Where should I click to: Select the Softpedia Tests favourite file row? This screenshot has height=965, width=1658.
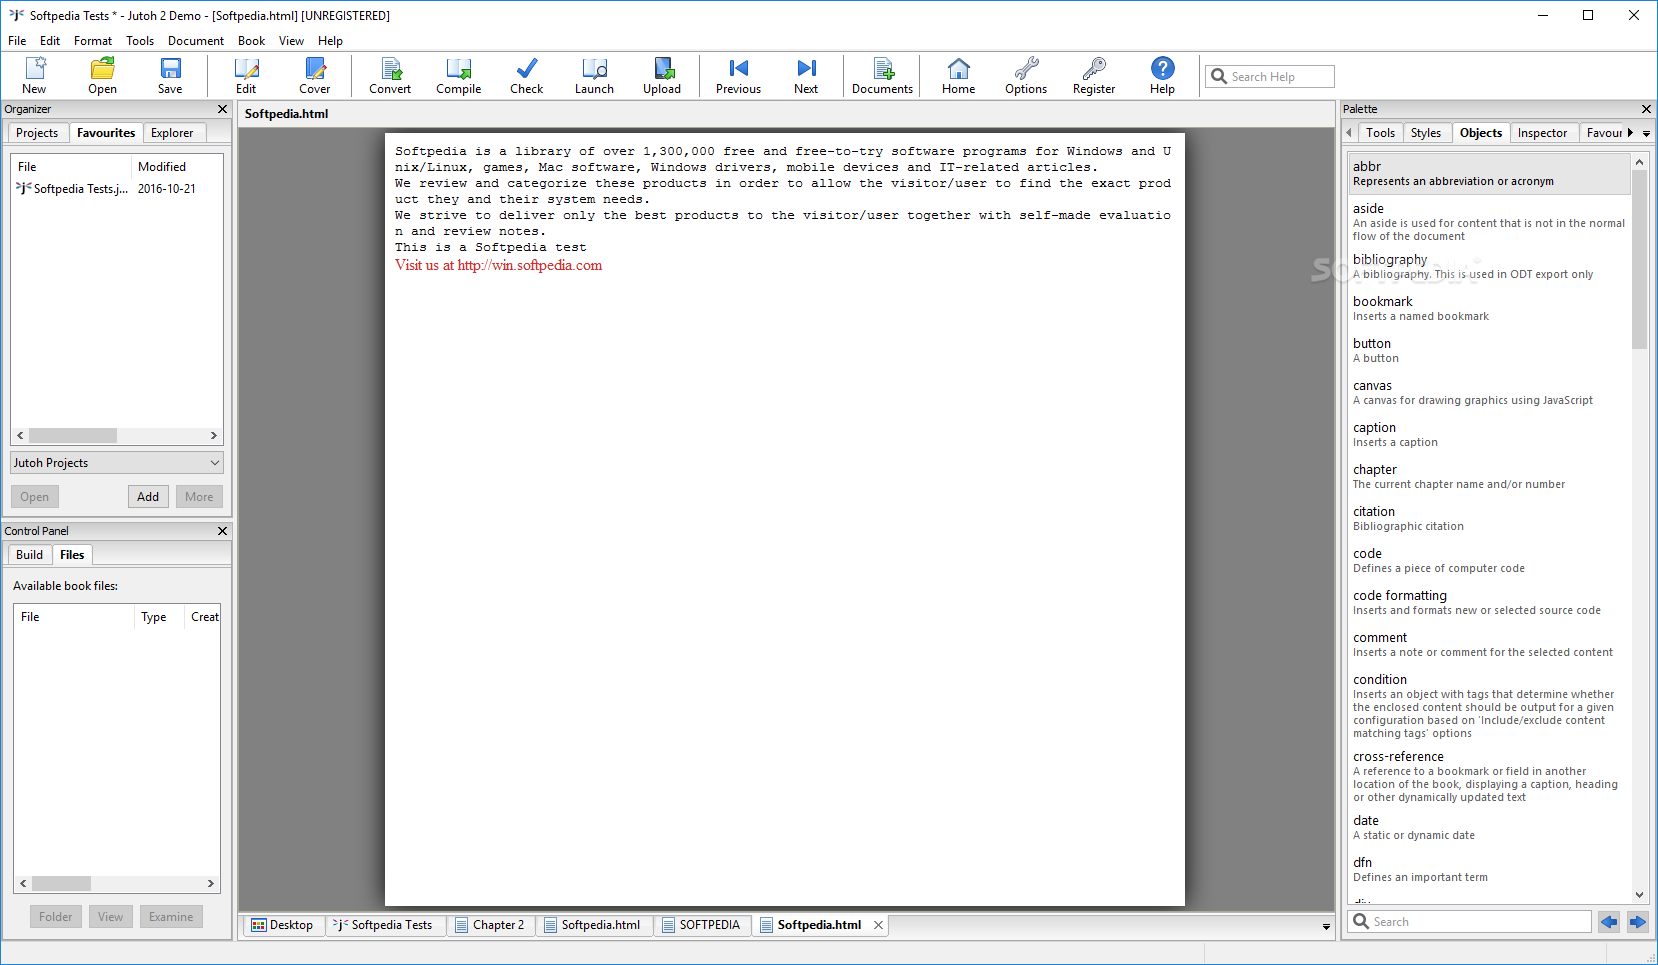pos(117,189)
